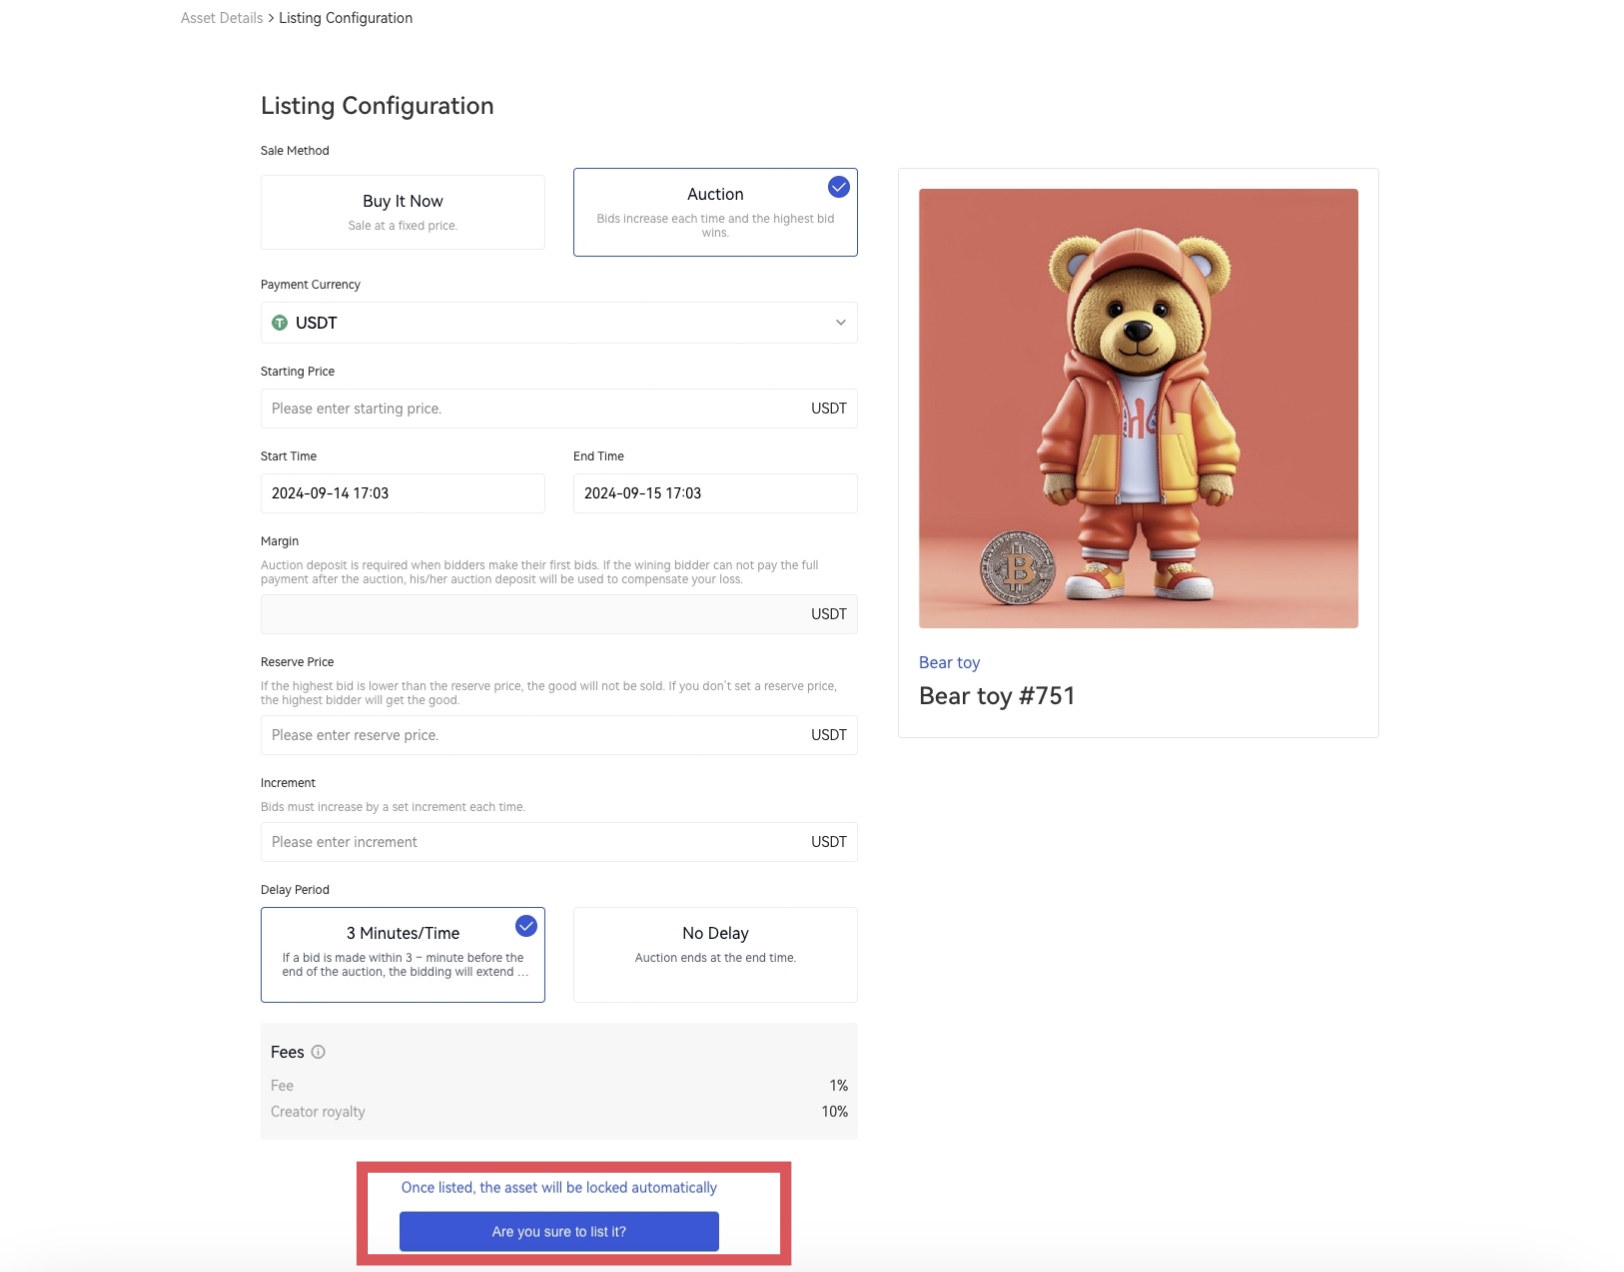Viewport: 1624px width, 1272px height.
Task: Open the End Time date picker
Action: [x=714, y=493]
